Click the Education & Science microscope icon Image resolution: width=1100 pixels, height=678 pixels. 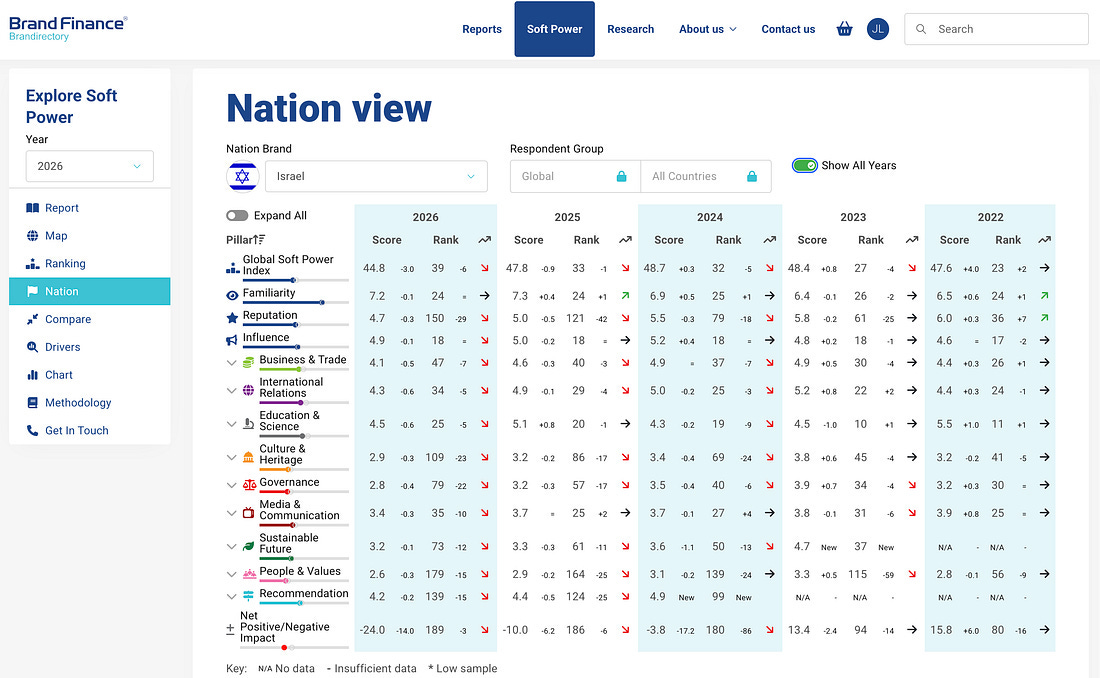click(248, 424)
